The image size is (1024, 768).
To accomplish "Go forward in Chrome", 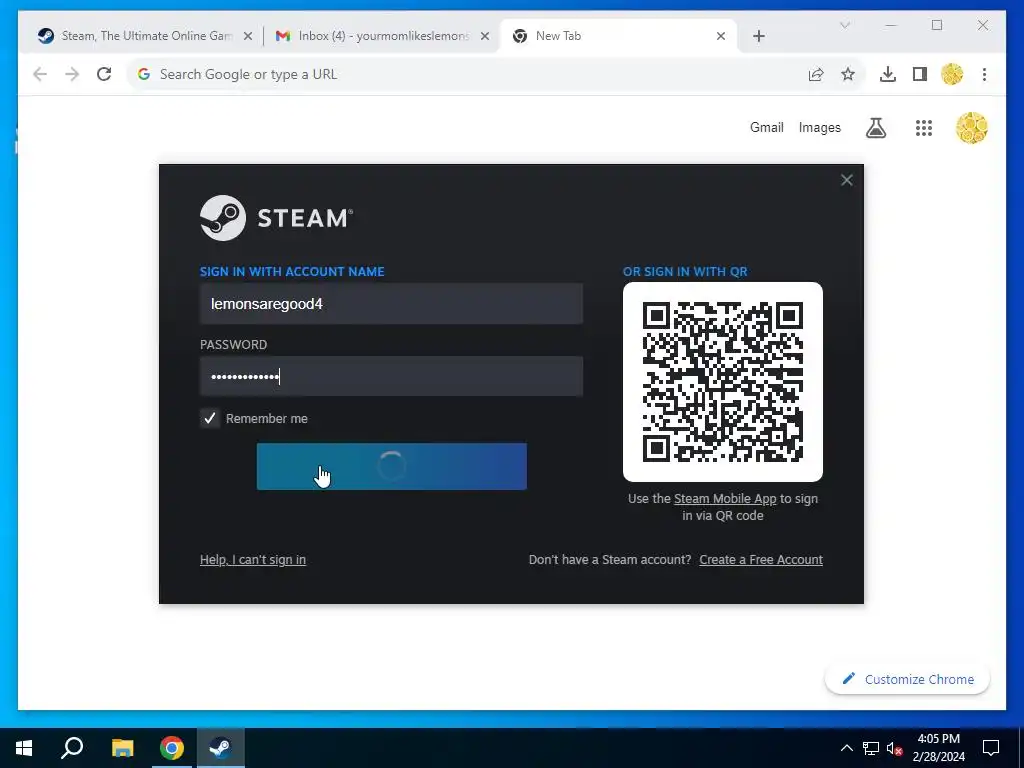I will click(x=72, y=74).
